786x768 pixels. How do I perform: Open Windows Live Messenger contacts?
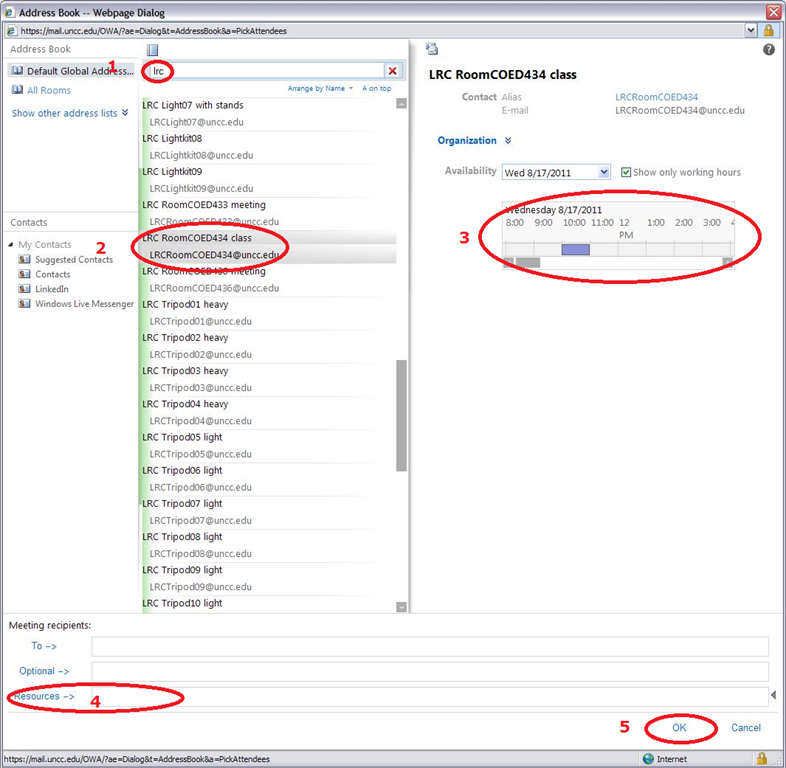tap(84, 304)
